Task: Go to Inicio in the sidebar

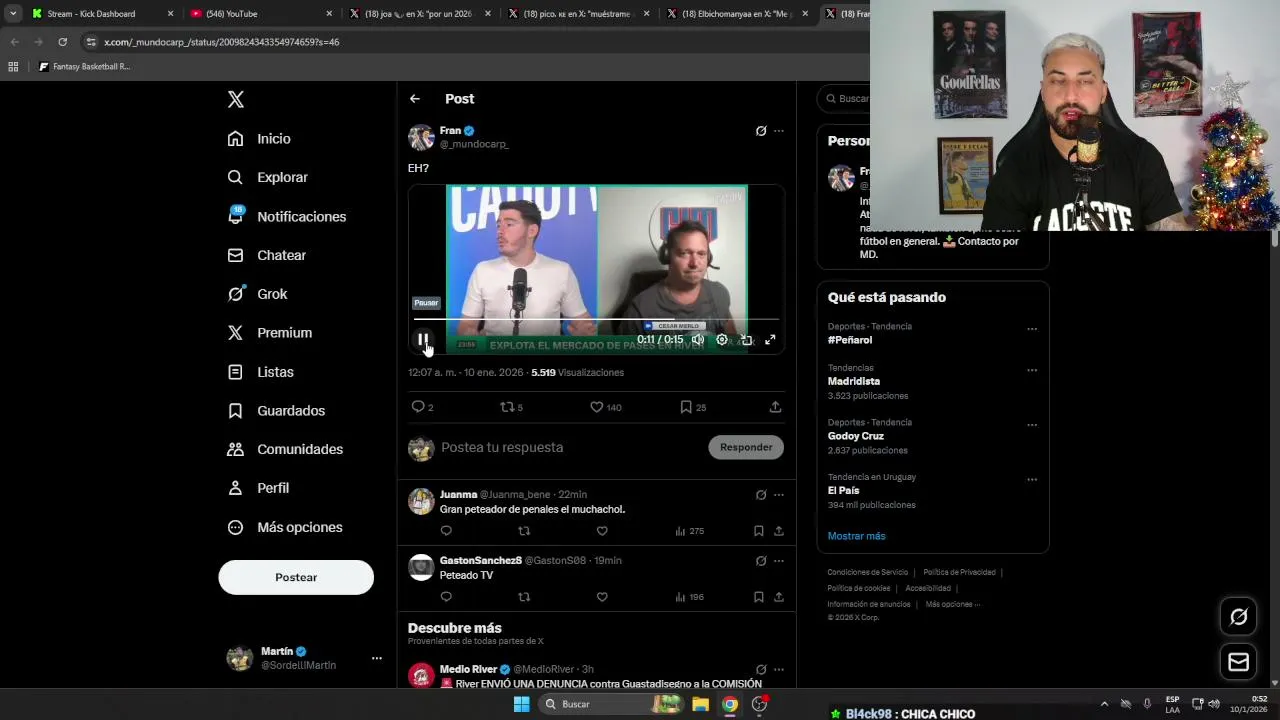Action: click(259, 139)
